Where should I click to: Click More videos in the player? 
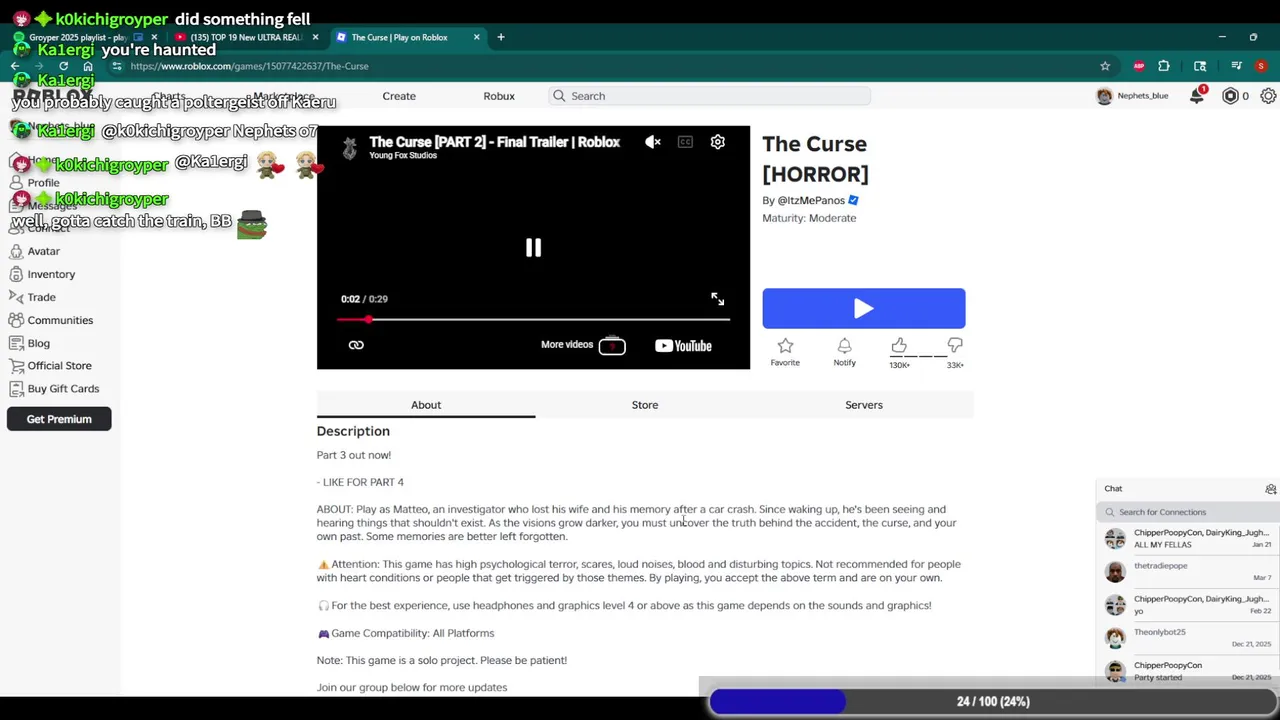point(583,345)
